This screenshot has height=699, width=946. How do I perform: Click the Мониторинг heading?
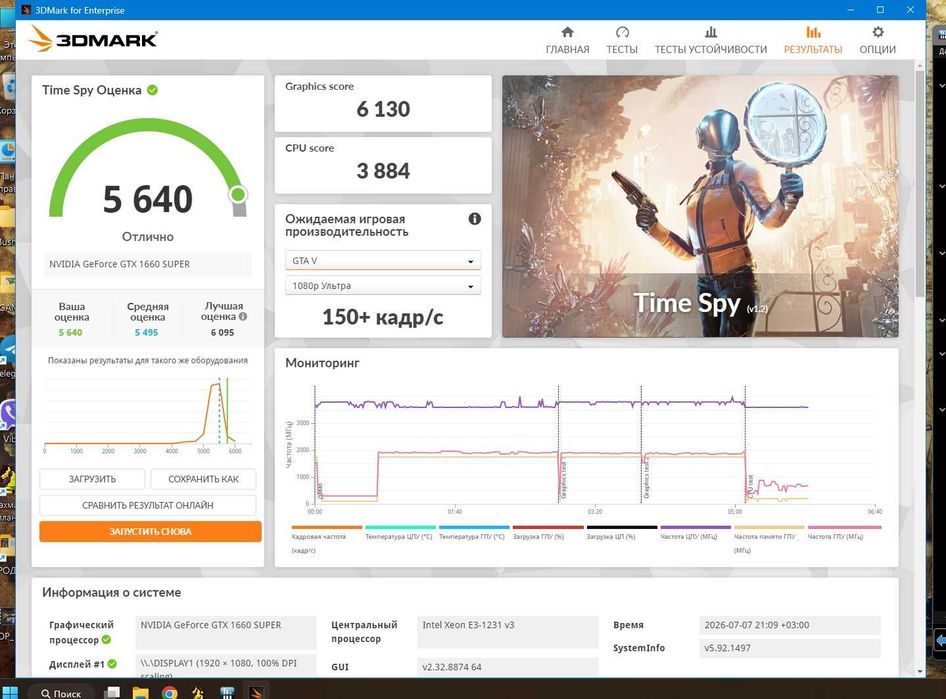pyautogui.click(x=322, y=363)
